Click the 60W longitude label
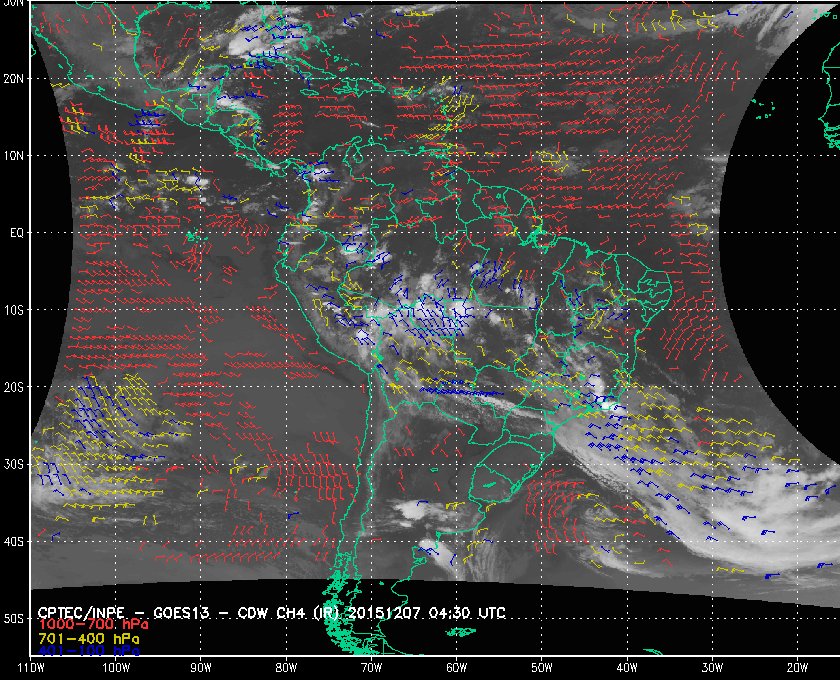This screenshot has height=680, width=840. point(456,668)
